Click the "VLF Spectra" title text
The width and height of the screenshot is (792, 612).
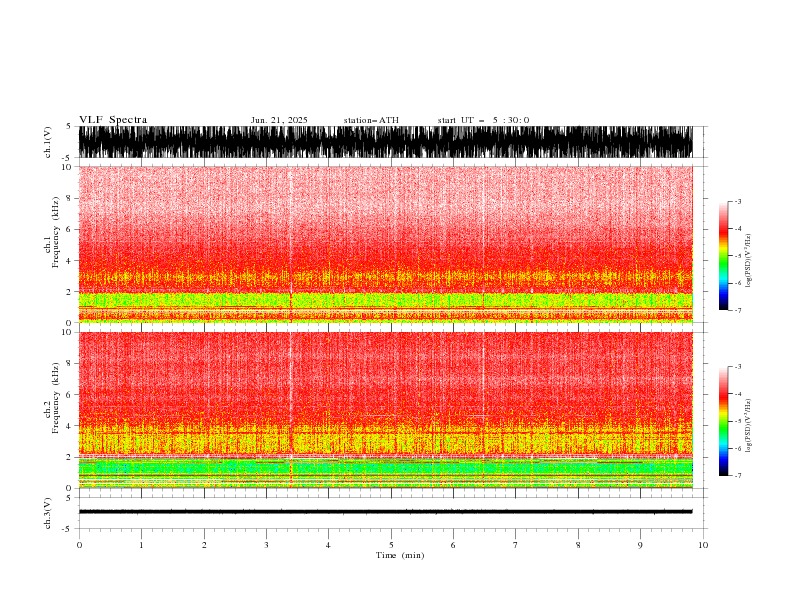click(x=113, y=120)
